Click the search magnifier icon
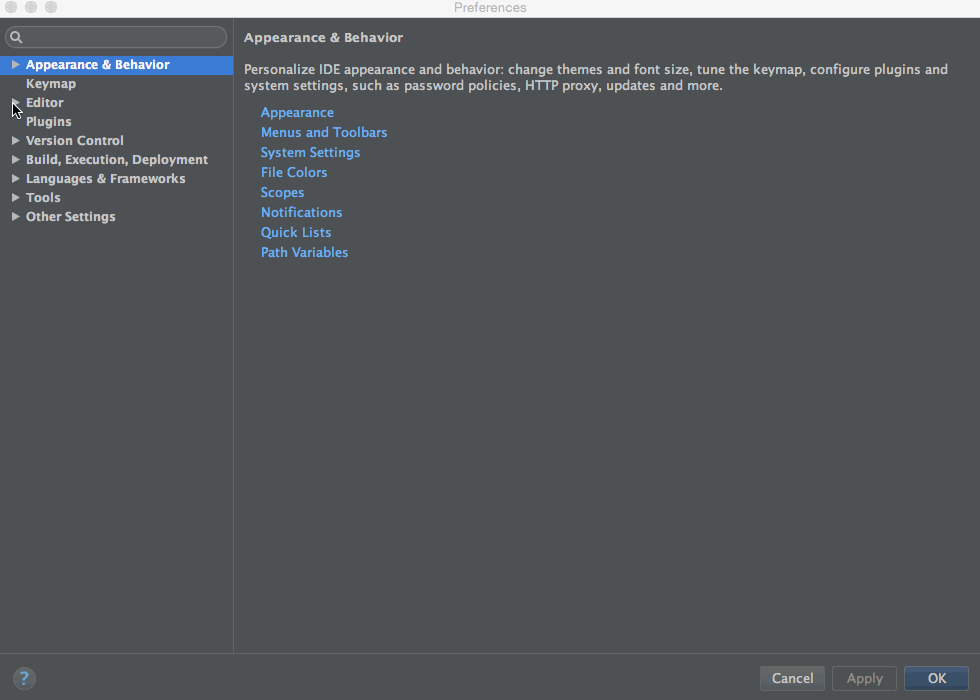980x700 pixels. click(16, 37)
